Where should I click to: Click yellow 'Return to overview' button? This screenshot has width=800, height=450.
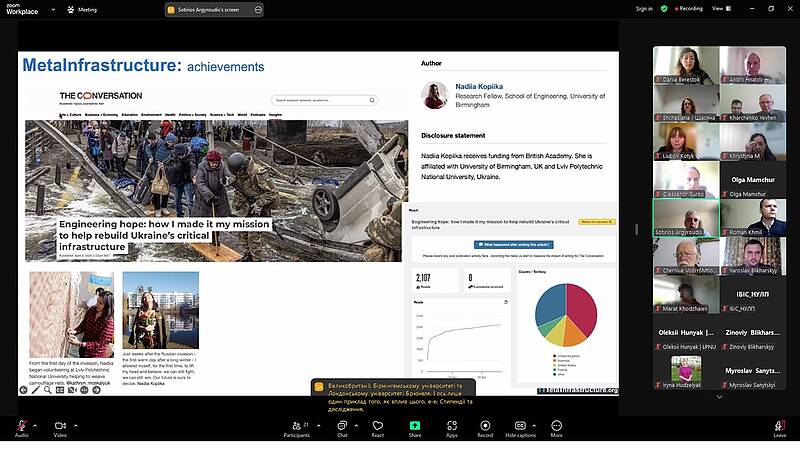[x=597, y=222]
